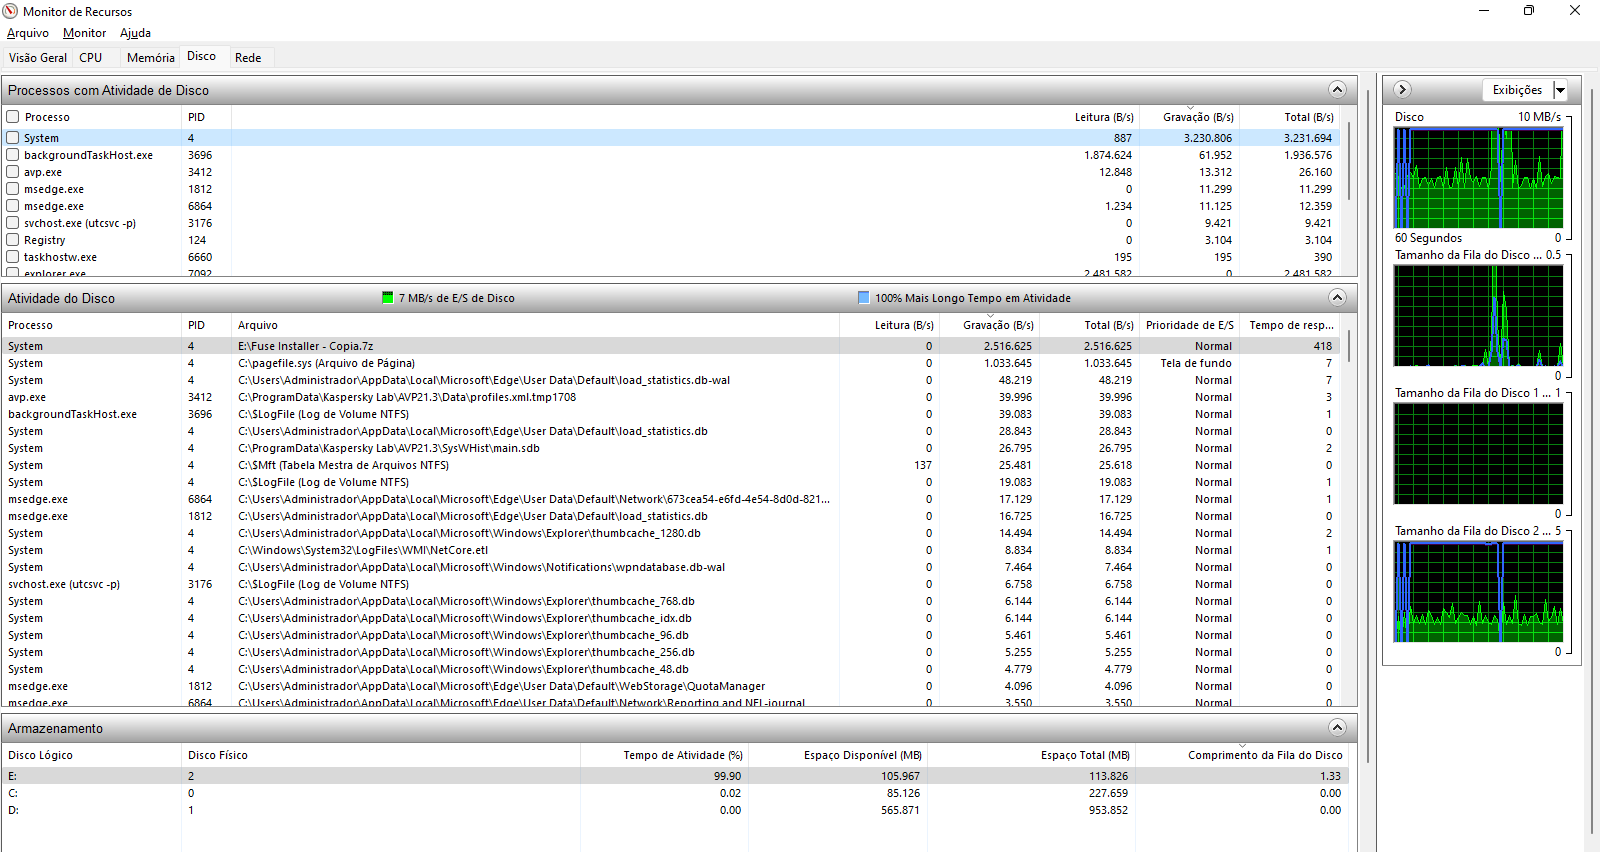Switch to the Visão Geral tab
1600x852 pixels.
click(x=38, y=58)
